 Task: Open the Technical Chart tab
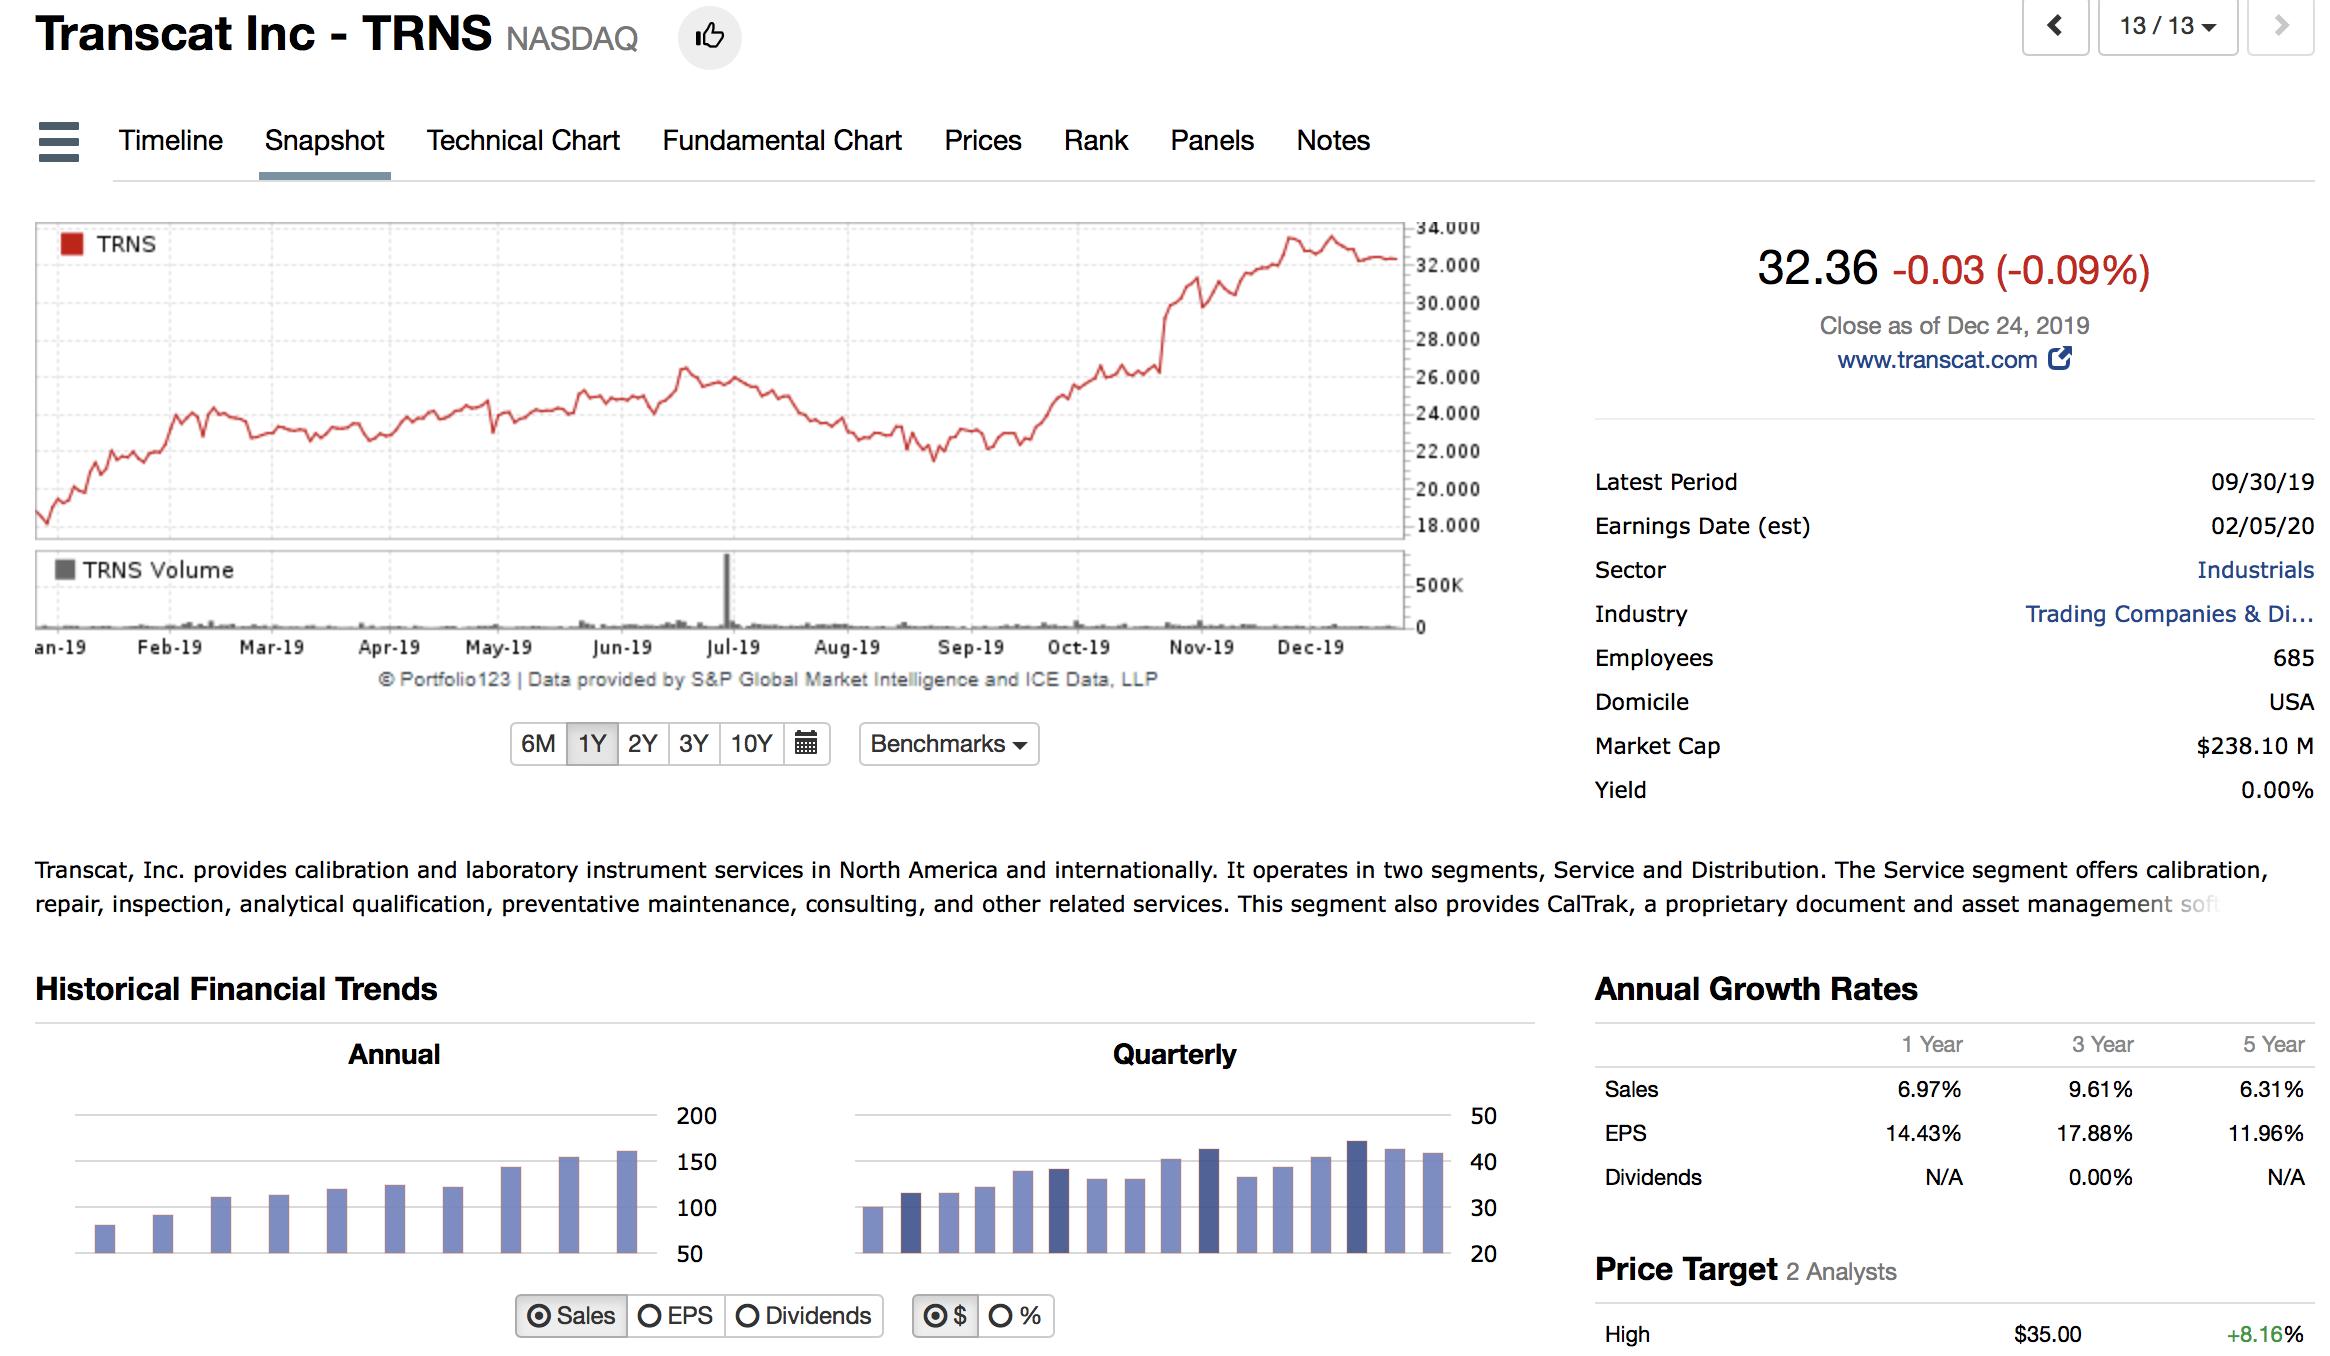coord(523,141)
